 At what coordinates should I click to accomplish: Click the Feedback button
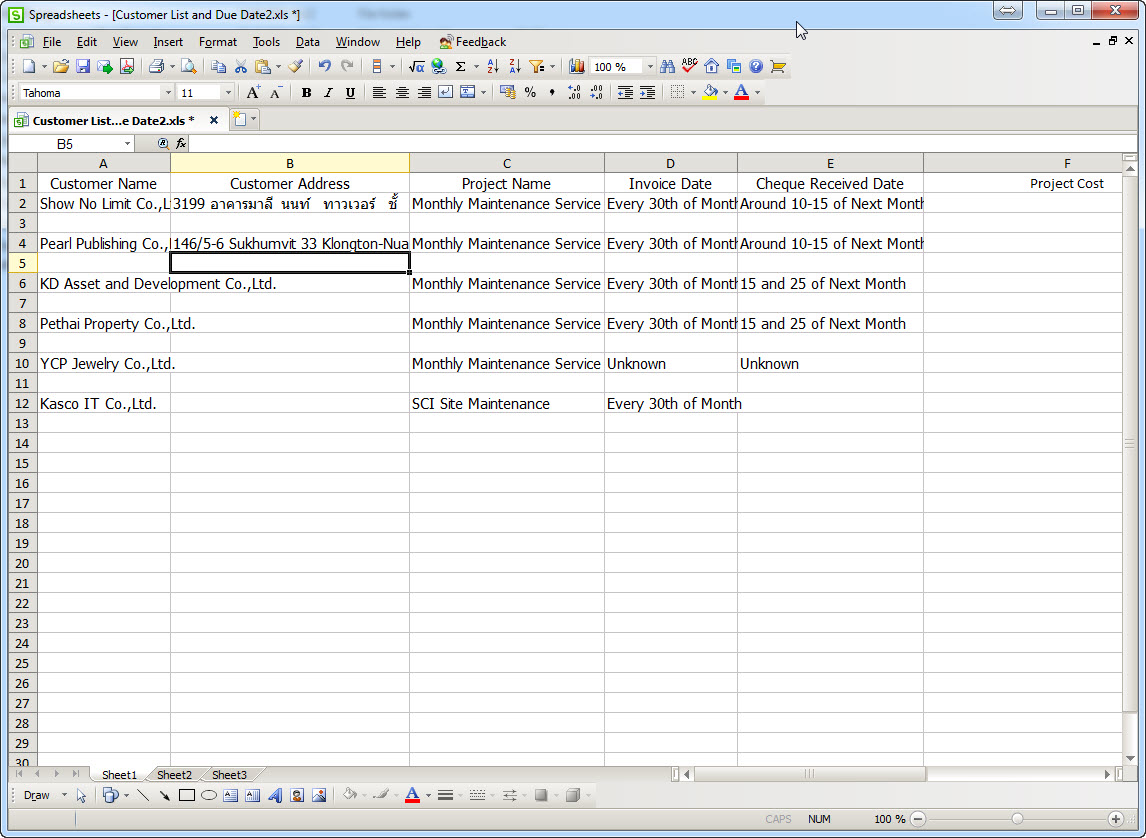coord(472,42)
